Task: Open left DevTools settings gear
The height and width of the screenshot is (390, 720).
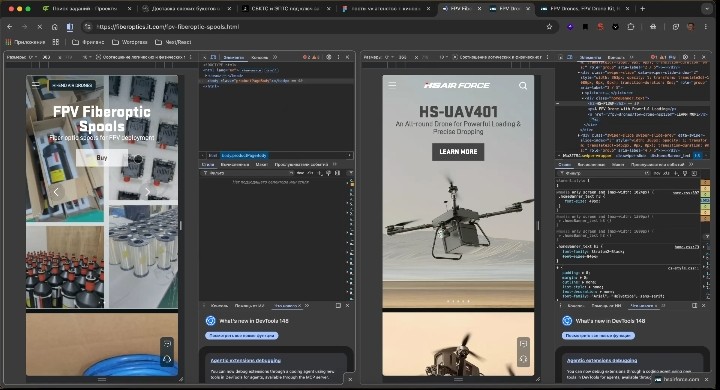Action: [329, 57]
